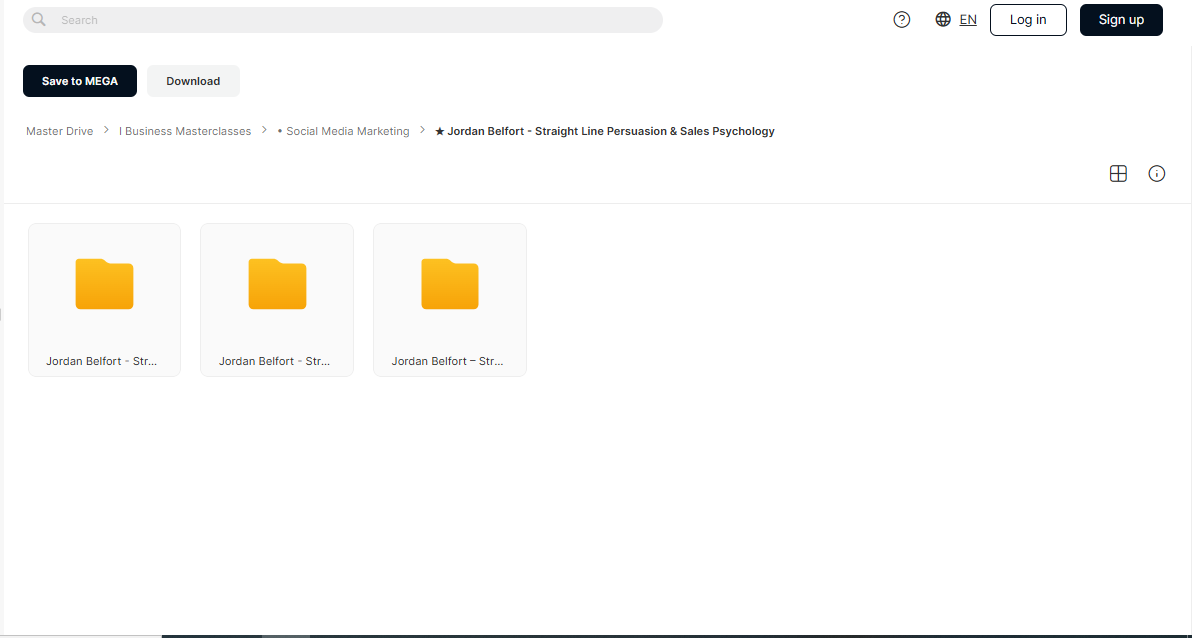
Task: Open the EN language selector
Action: click(968, 20)
